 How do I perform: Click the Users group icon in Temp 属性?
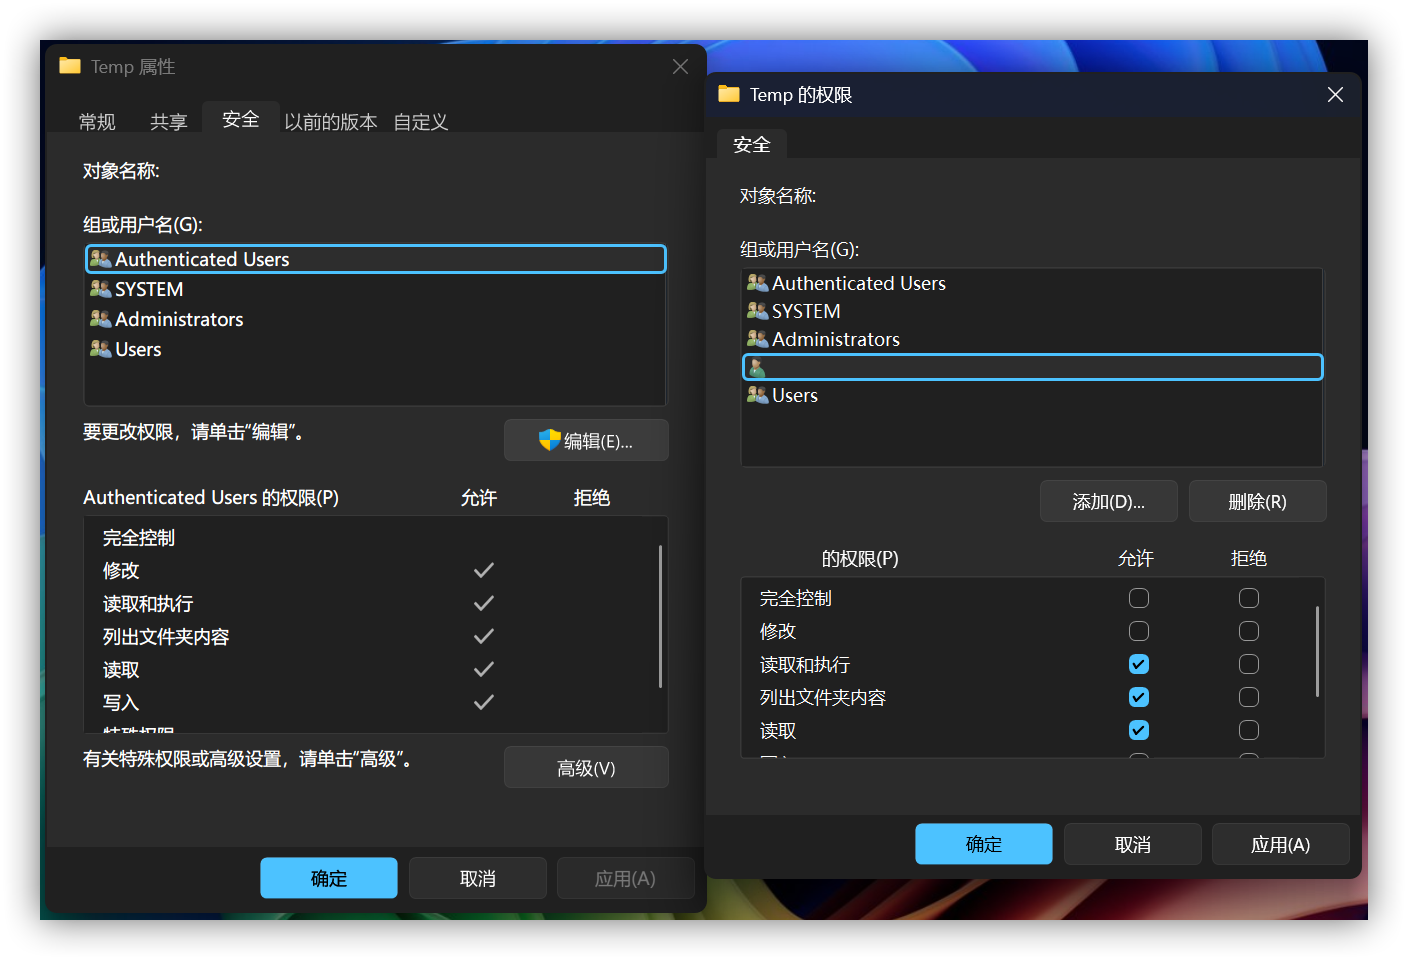tap(100, 349)
